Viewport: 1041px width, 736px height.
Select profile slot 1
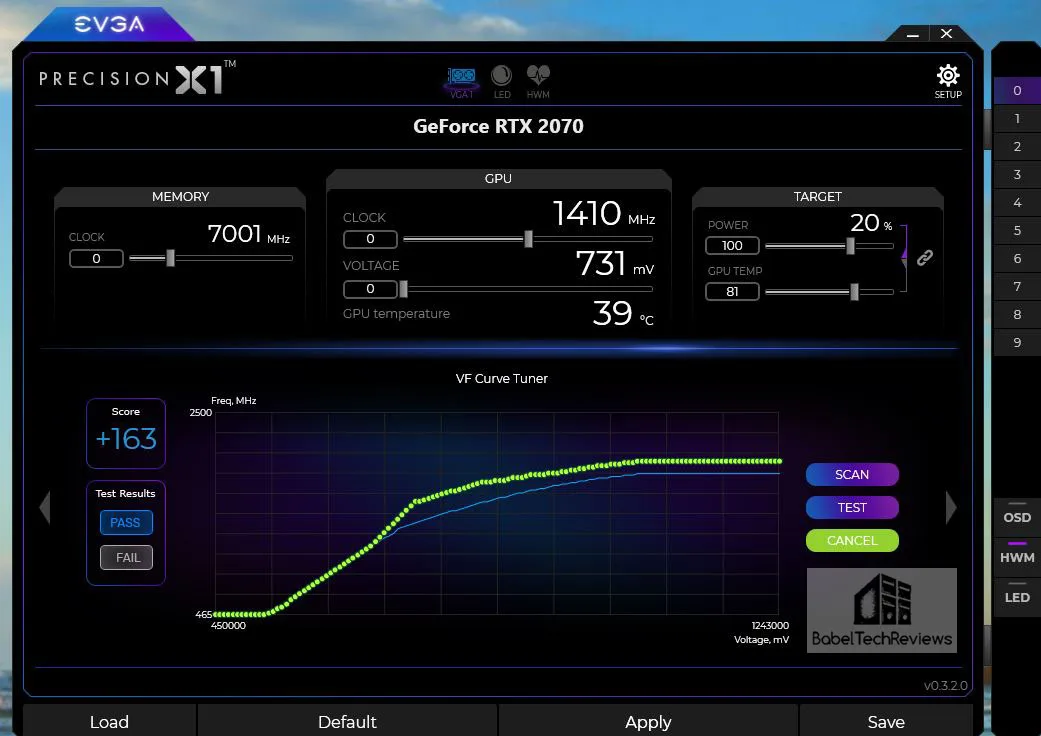pyautogui.click(x=1016, y=119)
